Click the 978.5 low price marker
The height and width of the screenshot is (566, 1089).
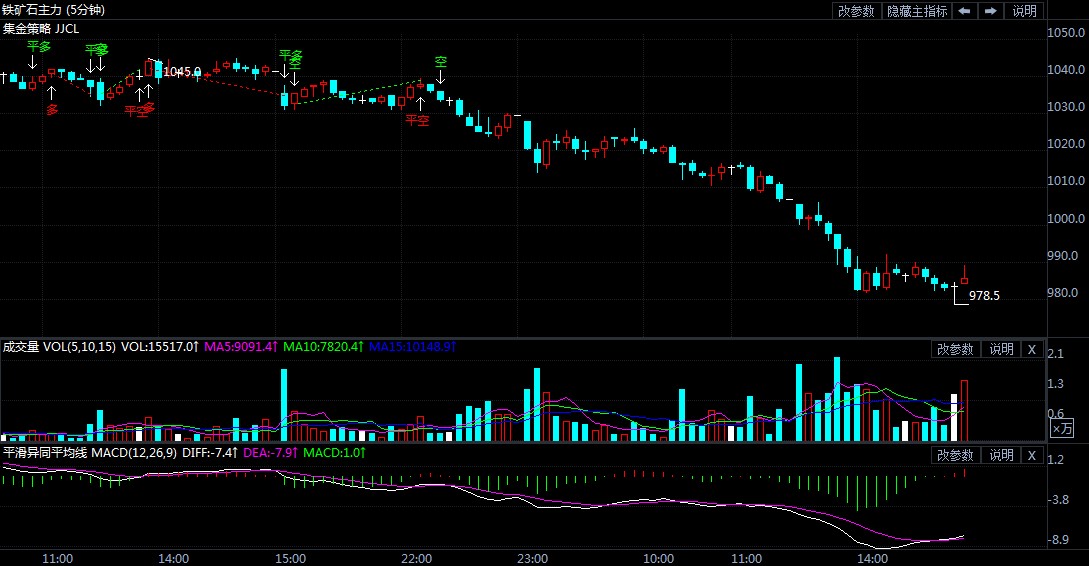pos(984,296)
